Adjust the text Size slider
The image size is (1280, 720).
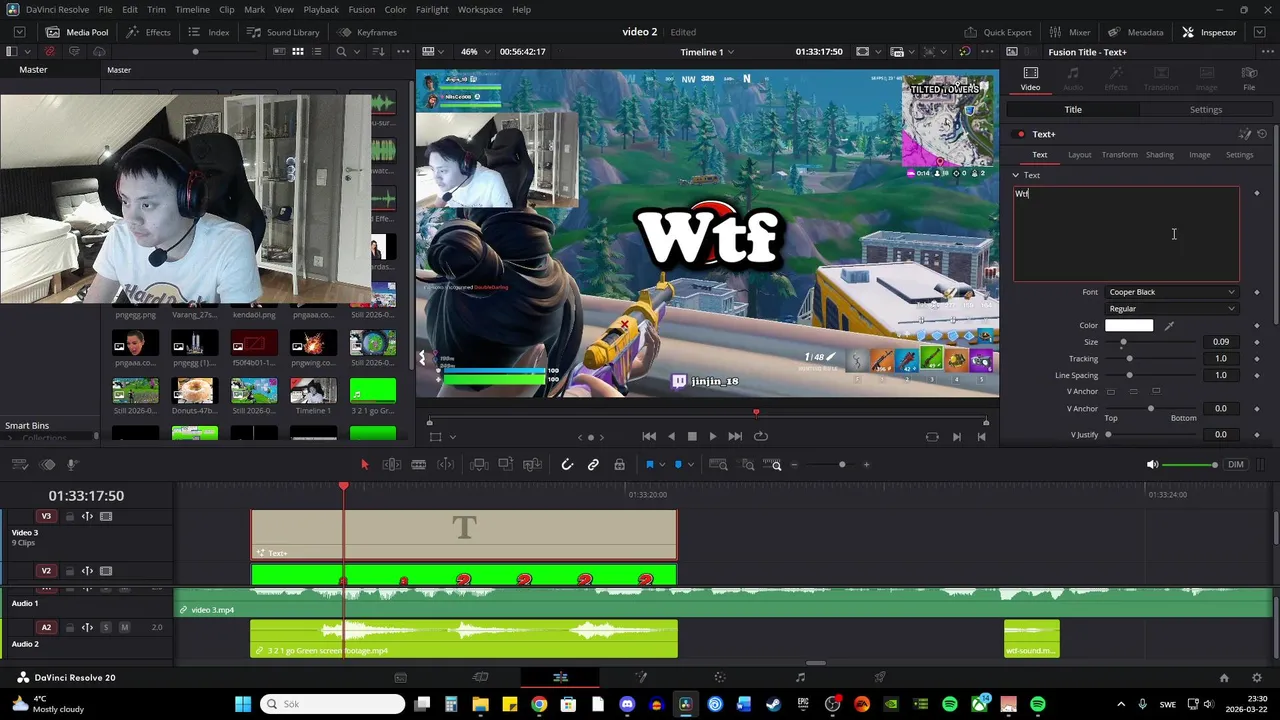pos(1148,342)
